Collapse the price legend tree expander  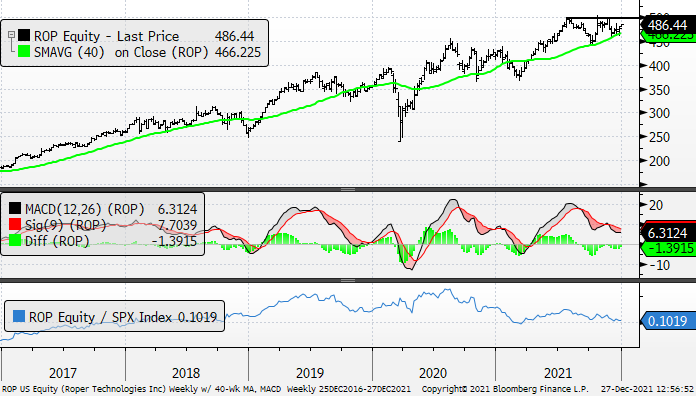click(x=12, y=34)
